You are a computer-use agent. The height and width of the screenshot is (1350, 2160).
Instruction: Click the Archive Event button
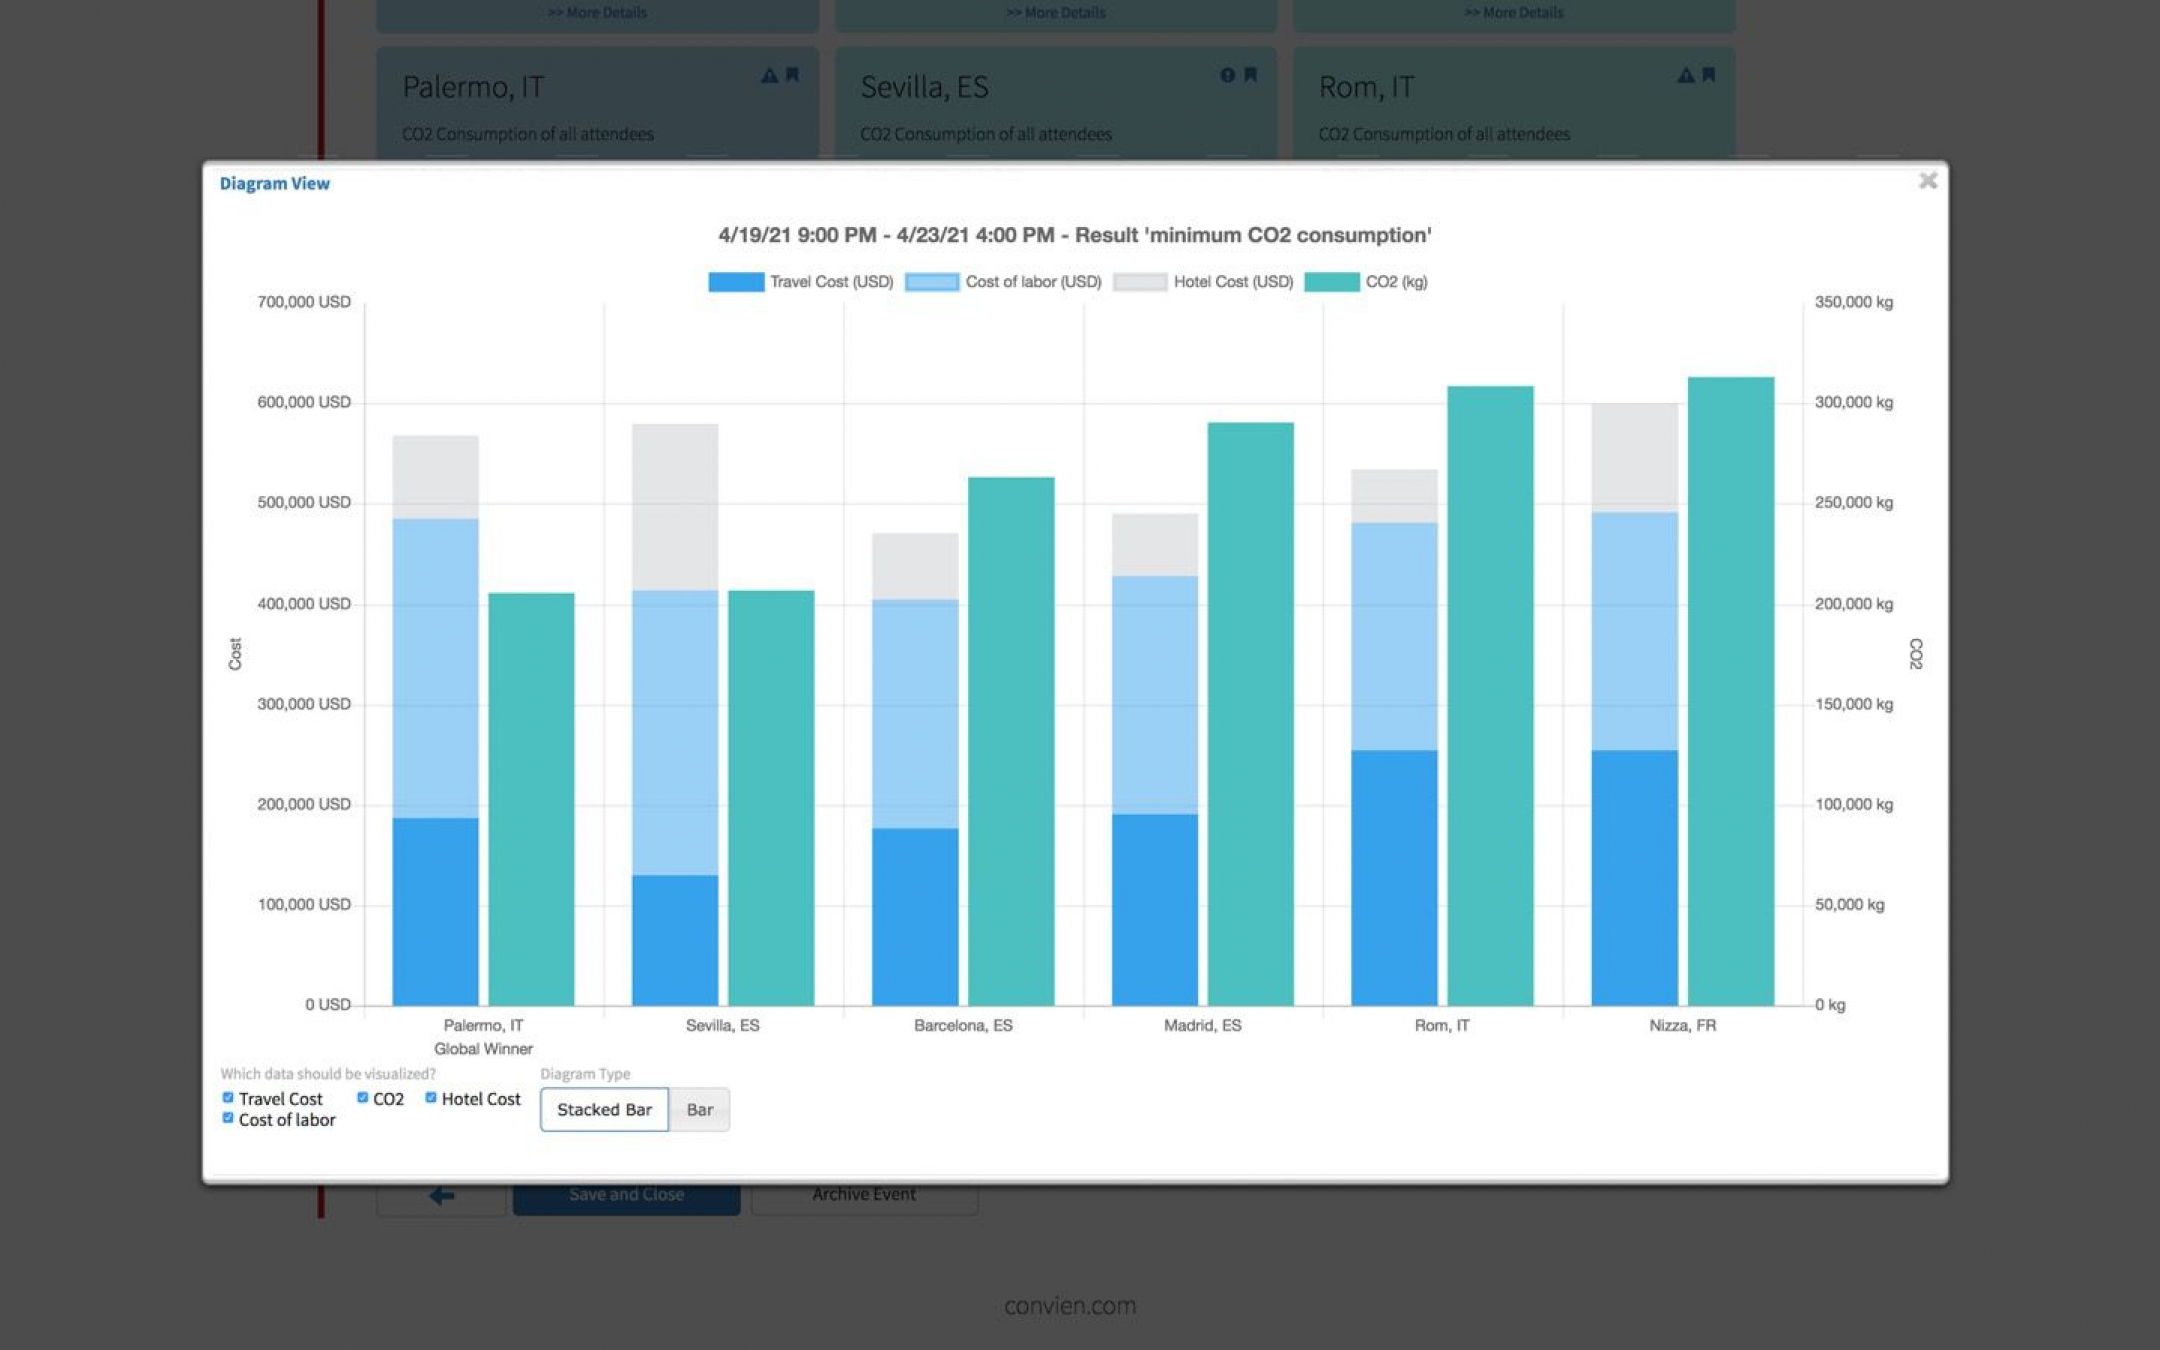click(864, 1196)
